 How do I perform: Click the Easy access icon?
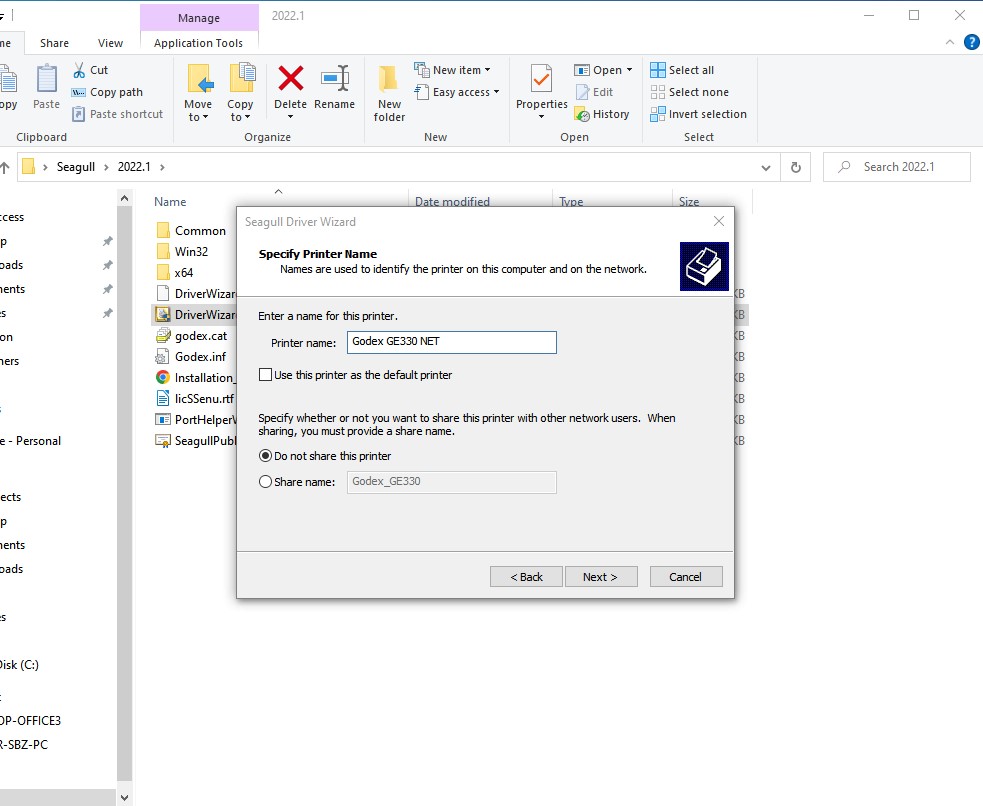pos(421,92)
